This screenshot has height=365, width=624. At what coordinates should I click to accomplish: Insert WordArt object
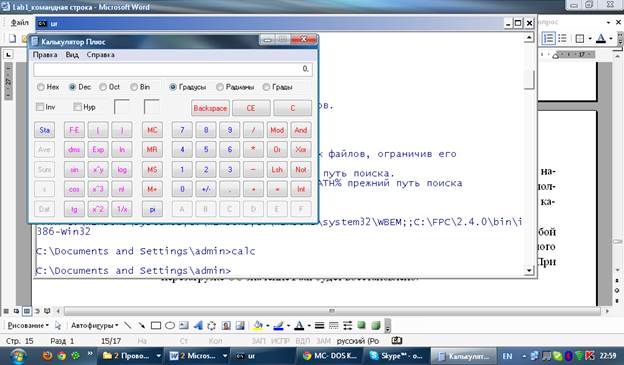coord(198,326)
